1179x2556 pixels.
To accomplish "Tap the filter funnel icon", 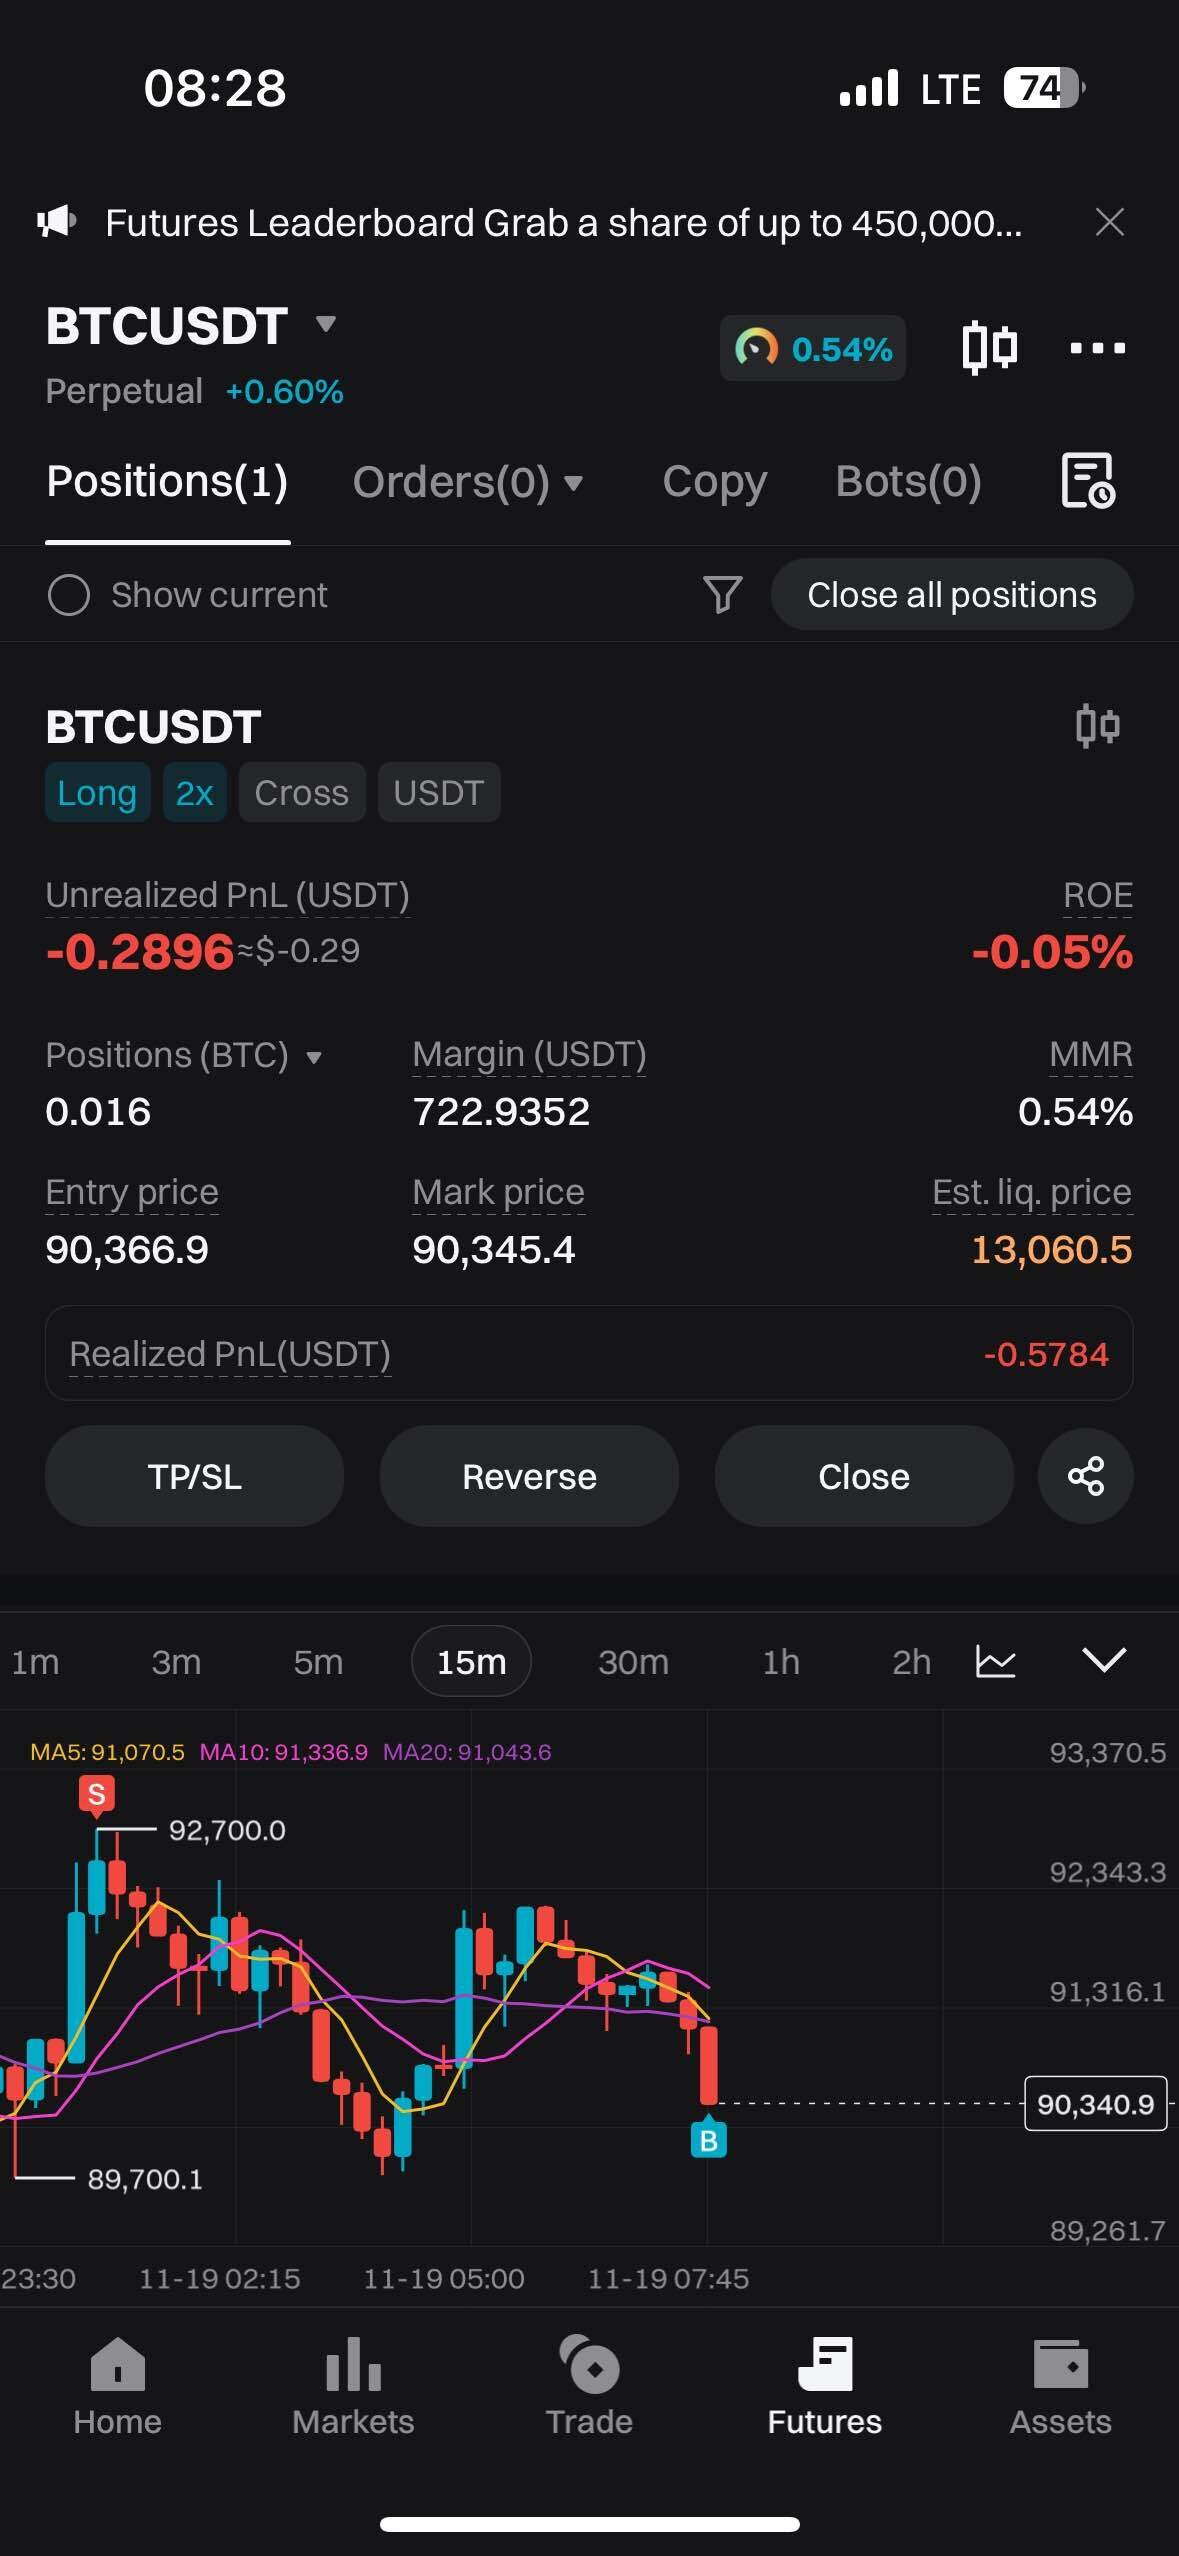I will (722, 594).
